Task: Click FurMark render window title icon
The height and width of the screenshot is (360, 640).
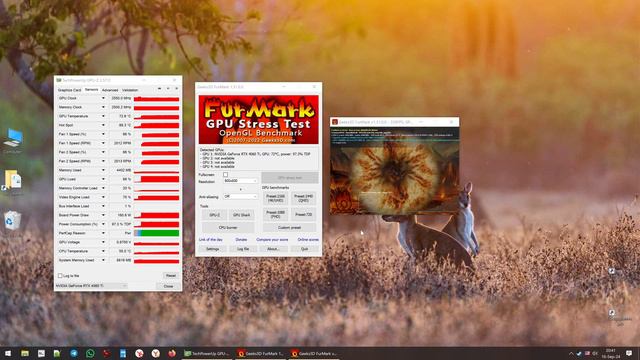Action: coord(335,122)
